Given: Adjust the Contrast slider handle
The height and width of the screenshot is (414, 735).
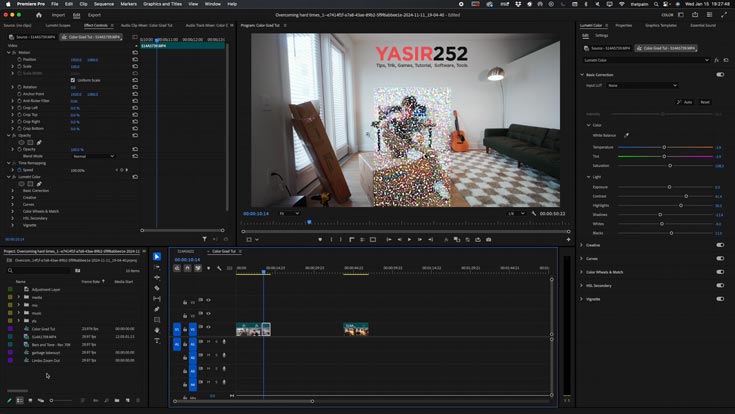Looking at the screenshot, I should tap(686, 196).
